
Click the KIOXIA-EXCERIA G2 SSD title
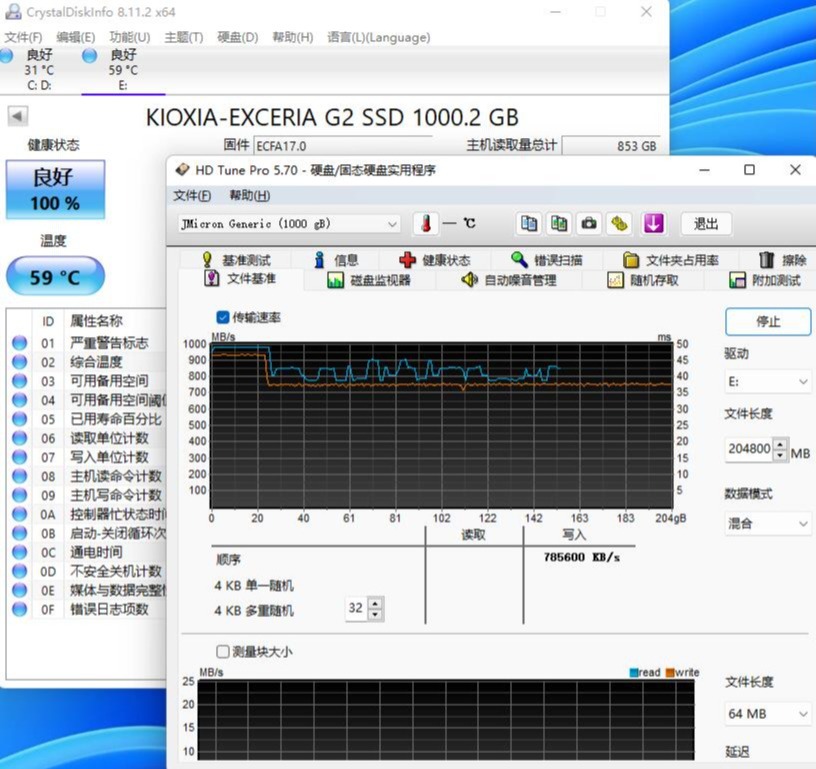332,118
